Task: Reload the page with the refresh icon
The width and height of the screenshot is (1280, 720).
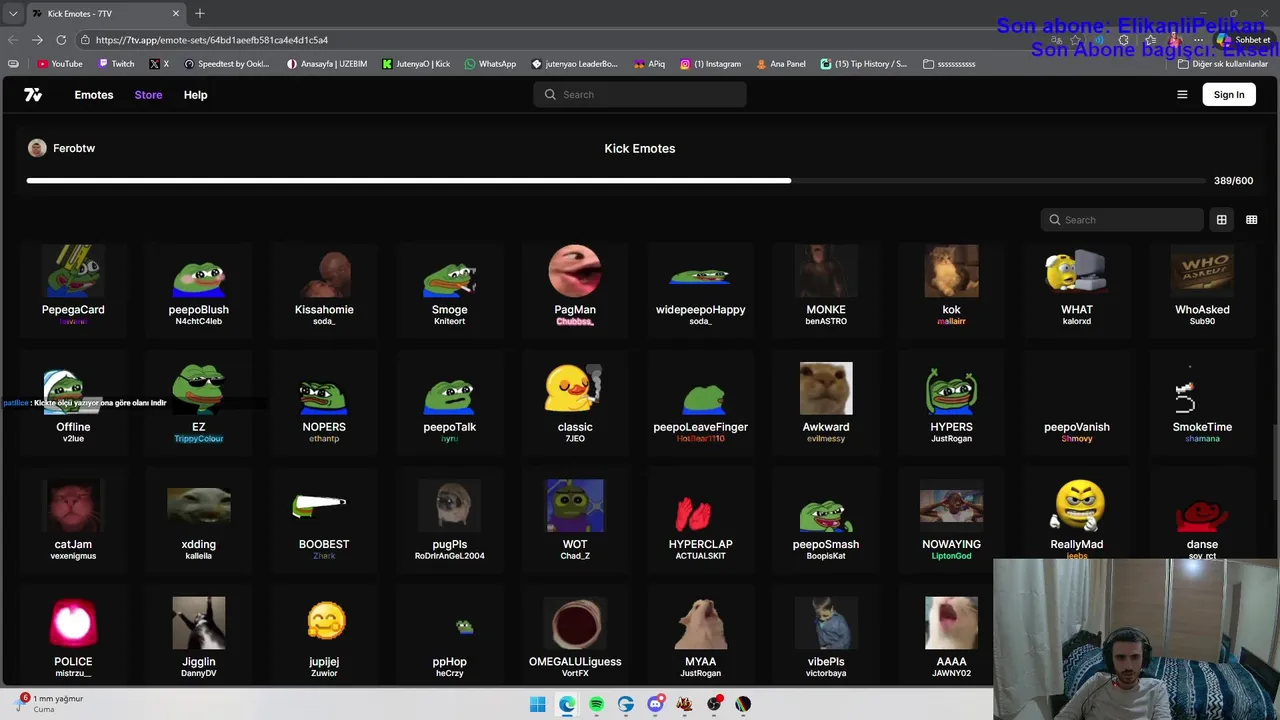Action: (61, 40)
